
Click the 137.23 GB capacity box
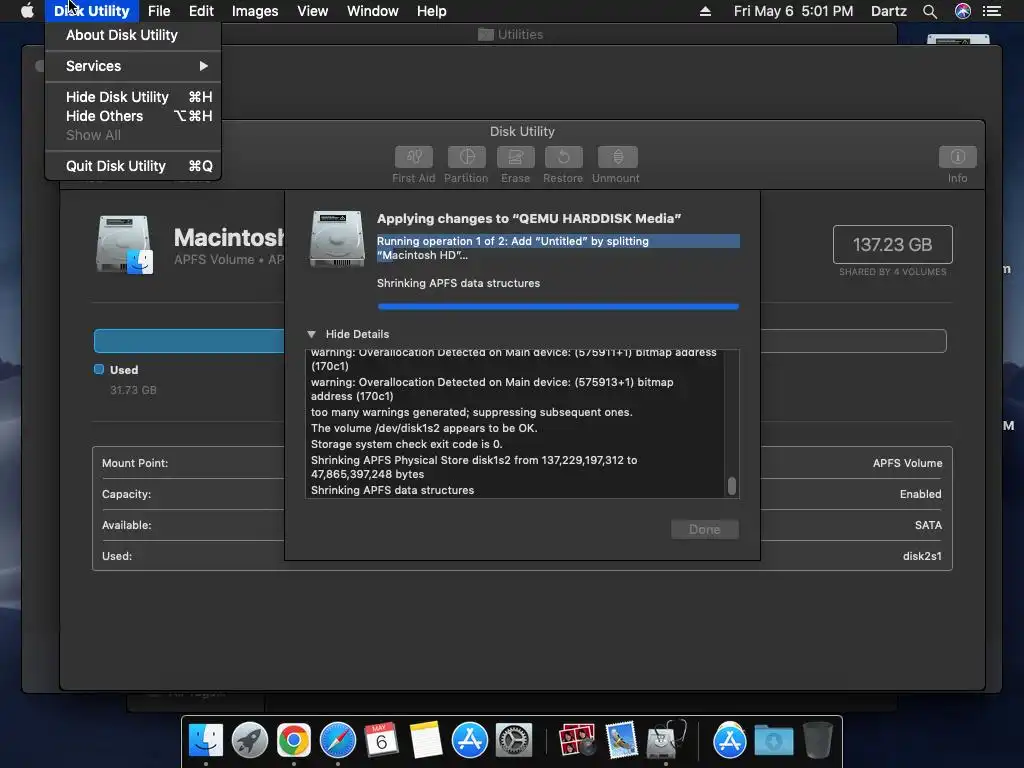892,244
